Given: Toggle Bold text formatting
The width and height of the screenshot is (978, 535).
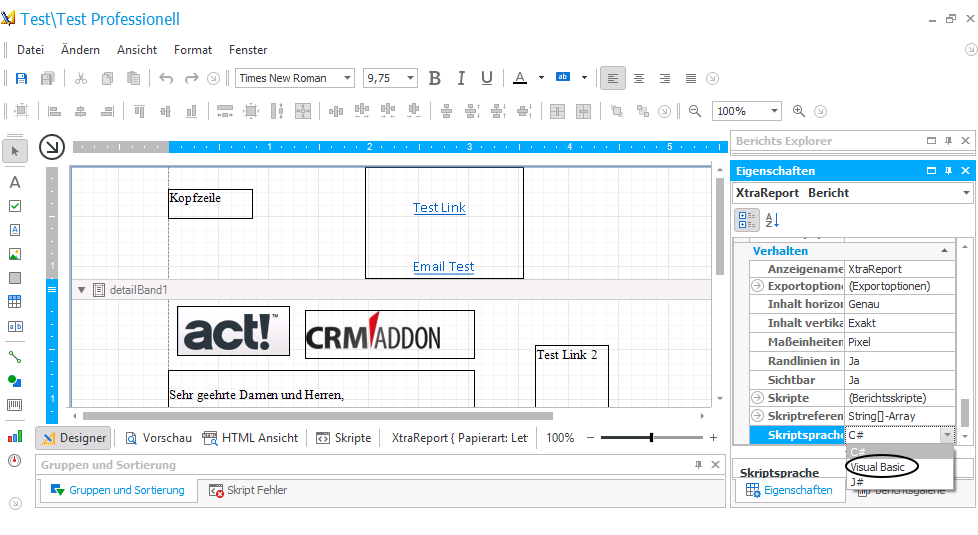Looking at the screenshot, I should click(435, 79).
